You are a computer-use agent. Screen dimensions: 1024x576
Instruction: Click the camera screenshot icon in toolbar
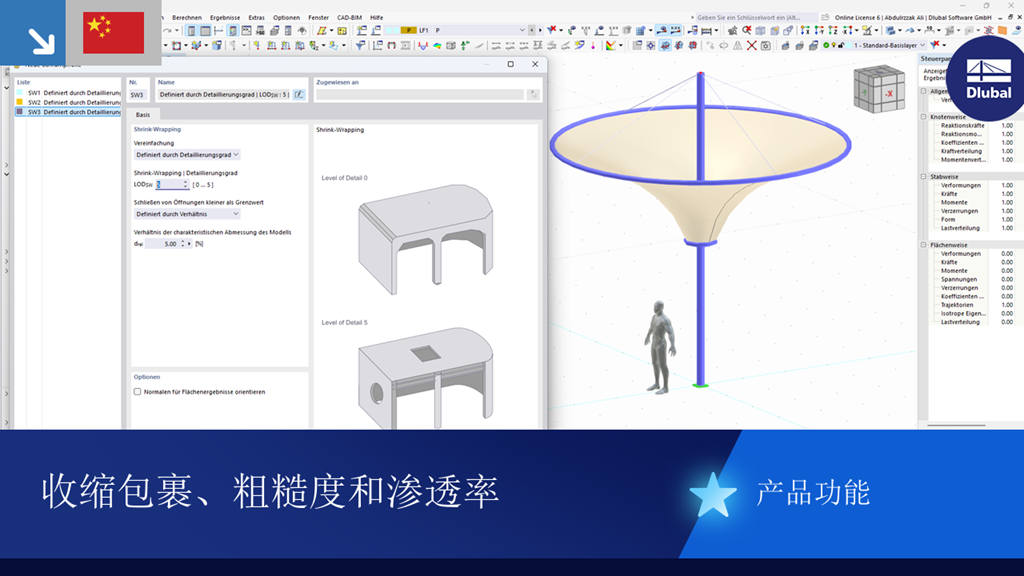point(766,46)
